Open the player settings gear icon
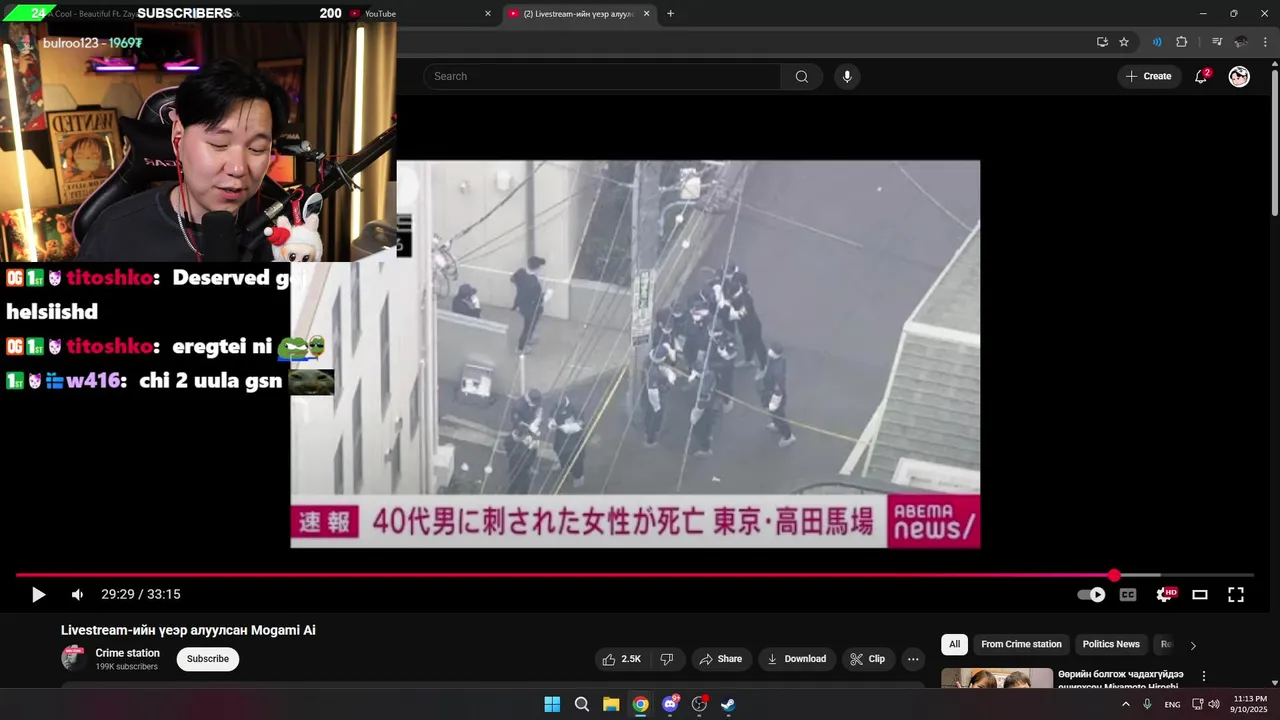Image resolution: width=1280 pixels, height=720 pixels. click(1164, 595)
